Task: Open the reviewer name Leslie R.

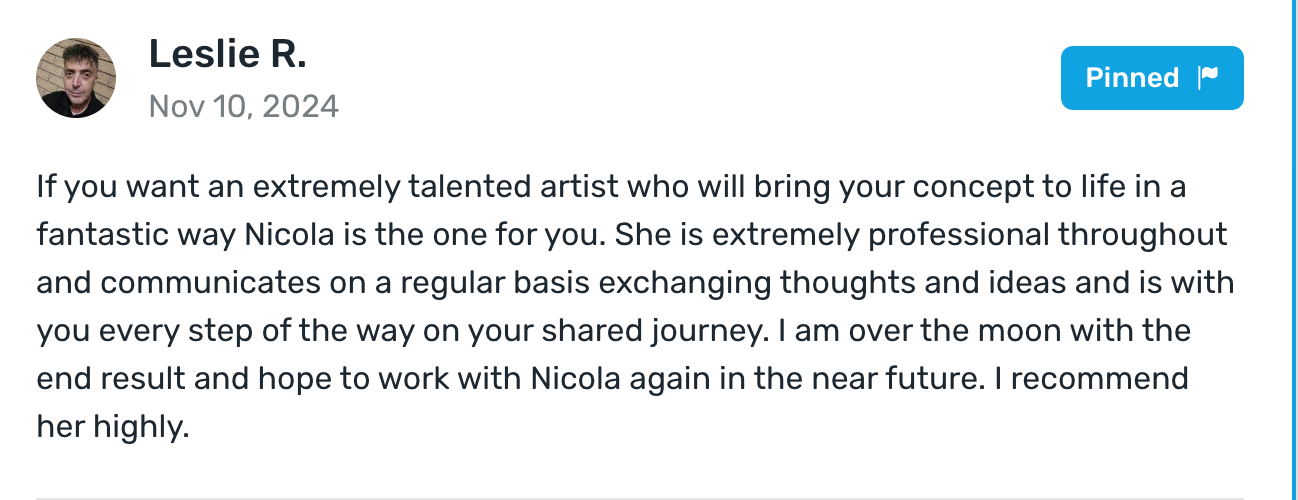Action: pyautogui.click(x=227, y=55)
